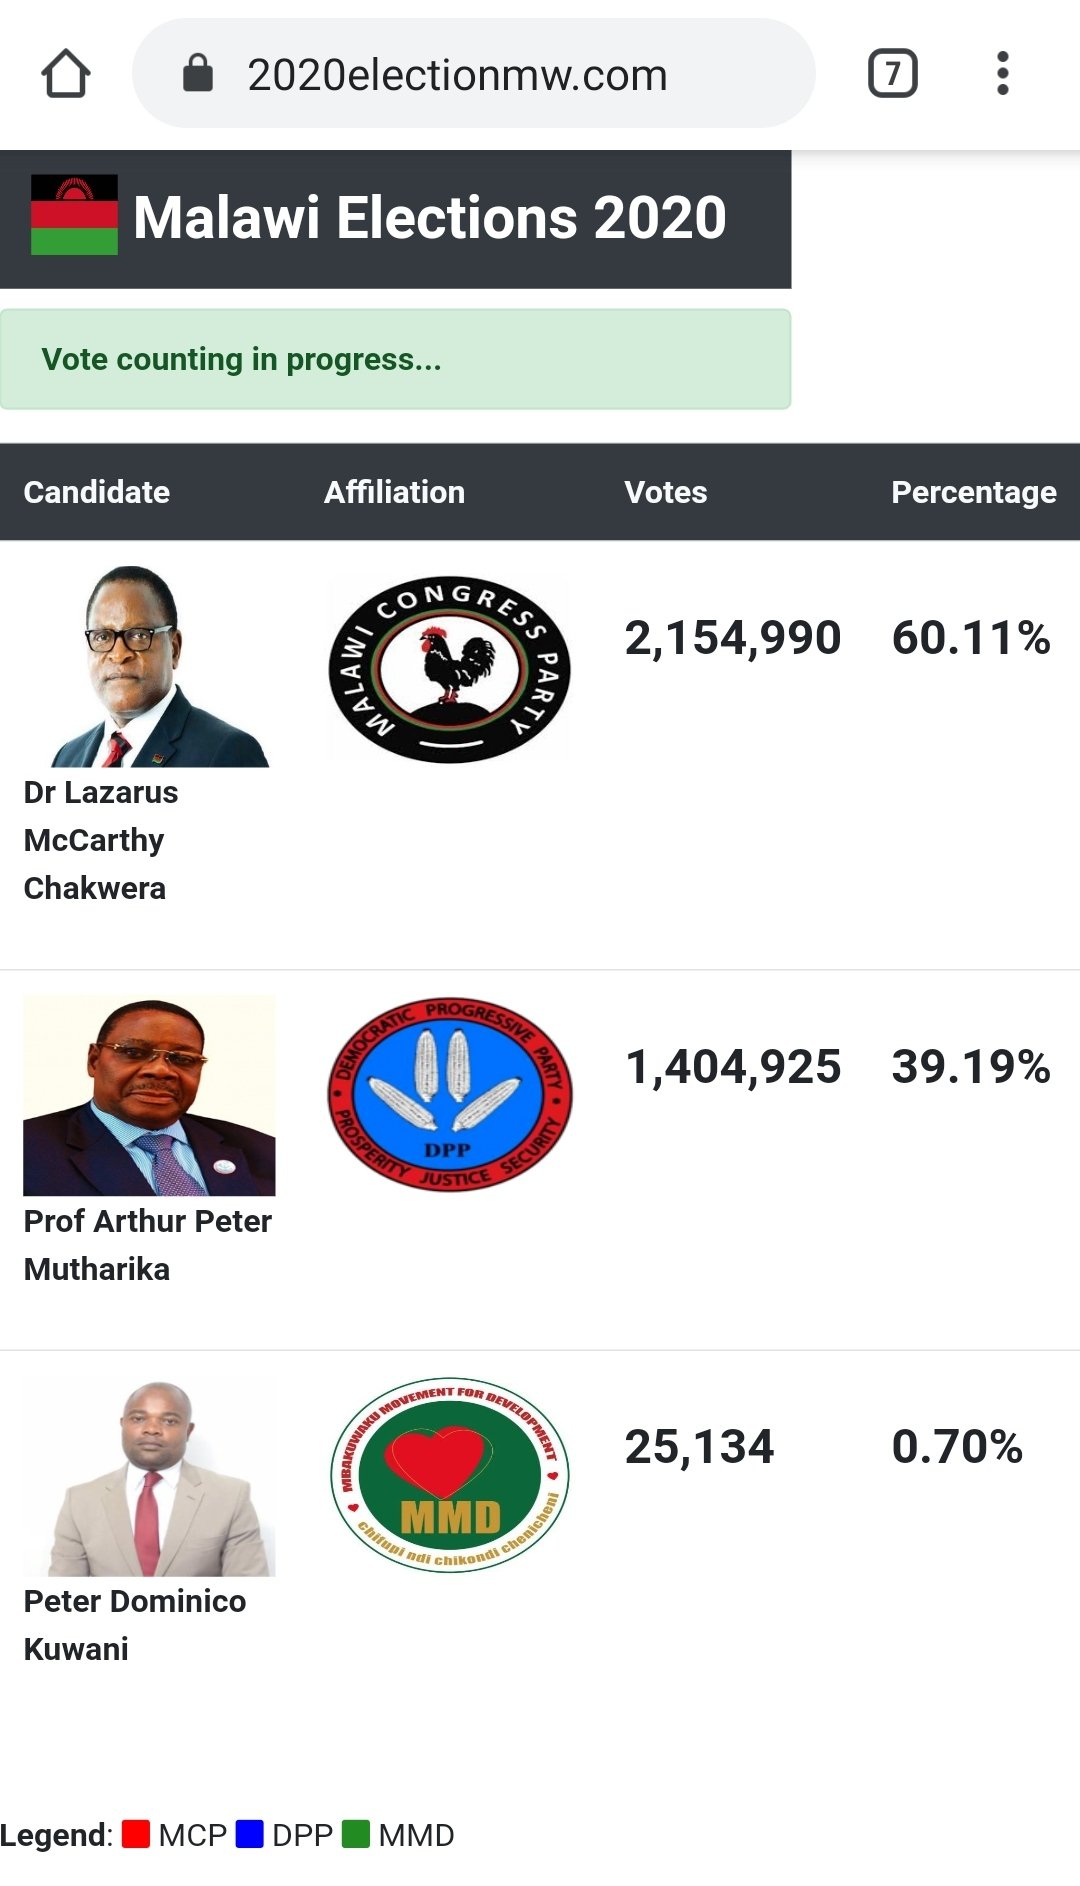Click the Percentage column header
This screenshot has height=1886, width=1080.
(973, 492)
